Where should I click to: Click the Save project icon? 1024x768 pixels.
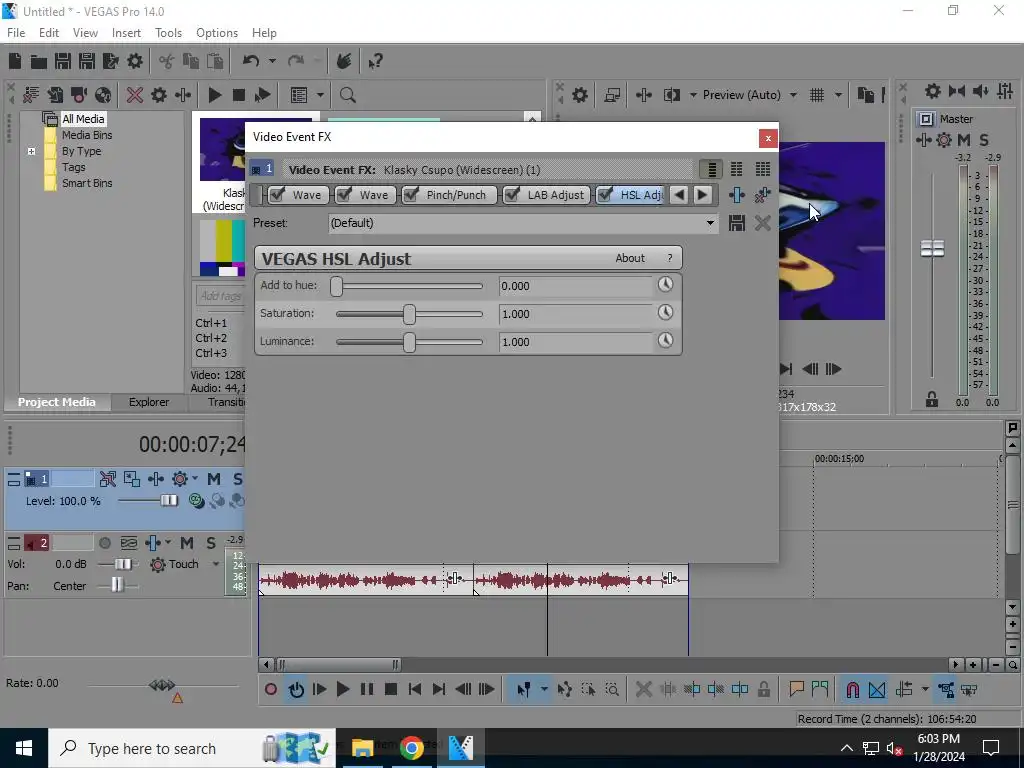click(x=63, y=61)
